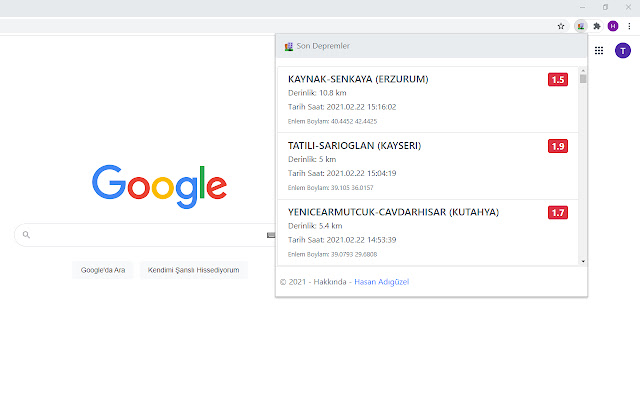Click the © 2021 - Hakkında footer text

tap(313, 282)
